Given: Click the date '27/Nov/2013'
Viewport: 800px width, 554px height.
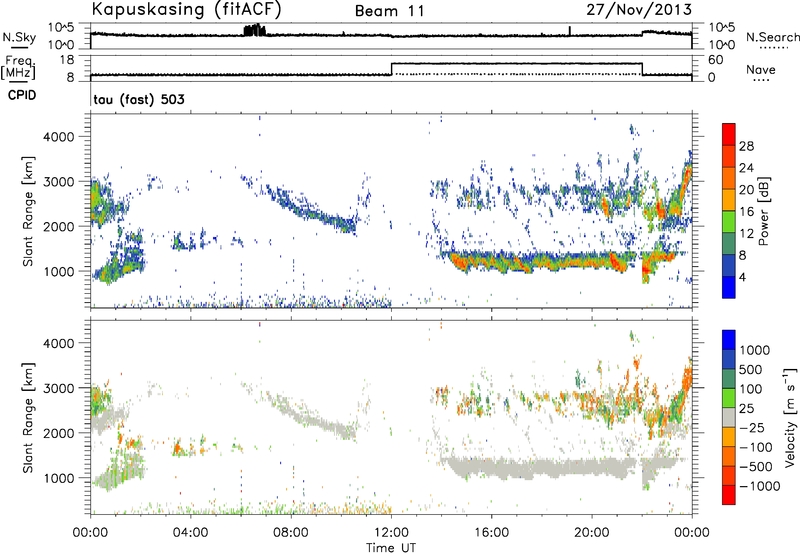Looking at the screenshot, I should [639, 9].
